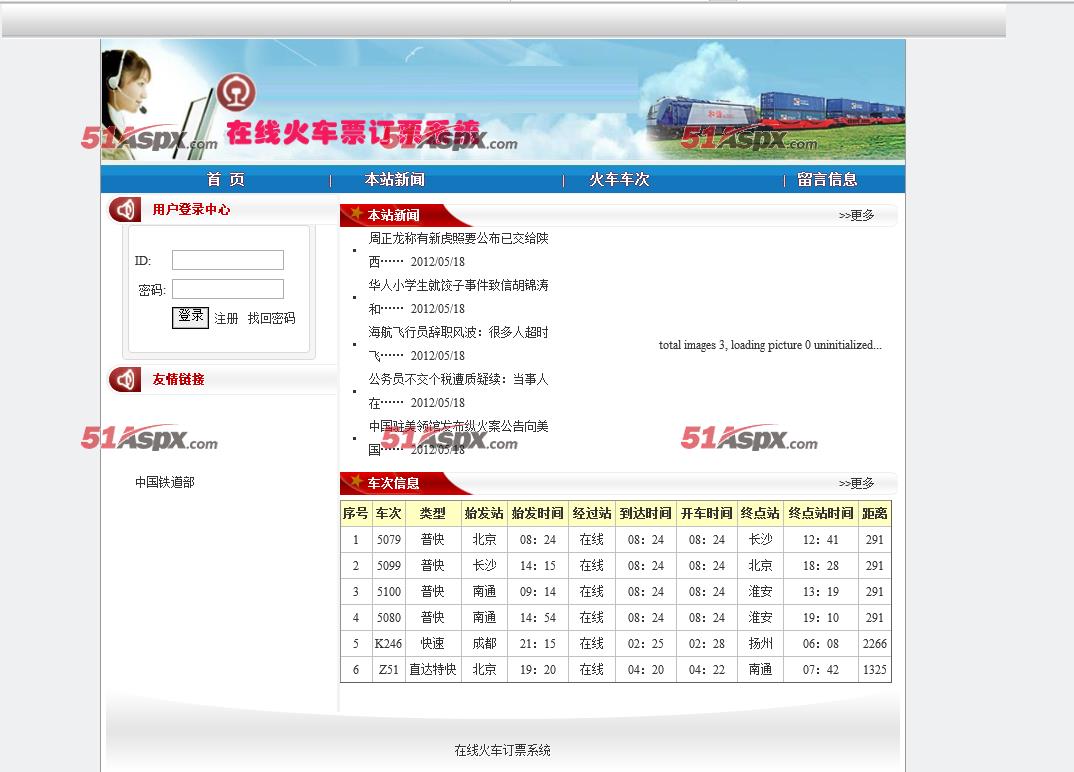The image size is (1074, 772).
Task: Click the ID input field
Action: point(228,260)
